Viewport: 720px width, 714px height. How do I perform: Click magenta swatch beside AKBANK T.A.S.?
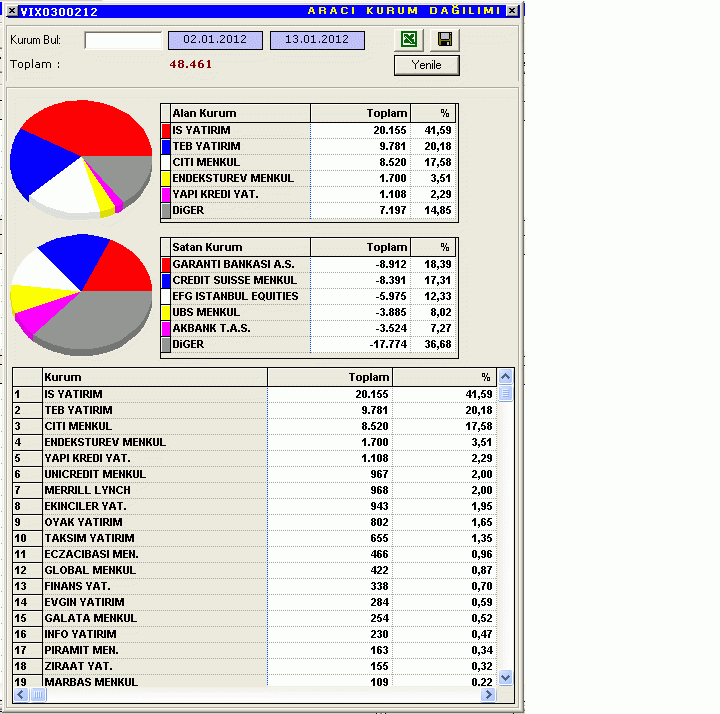pos(166,329)
